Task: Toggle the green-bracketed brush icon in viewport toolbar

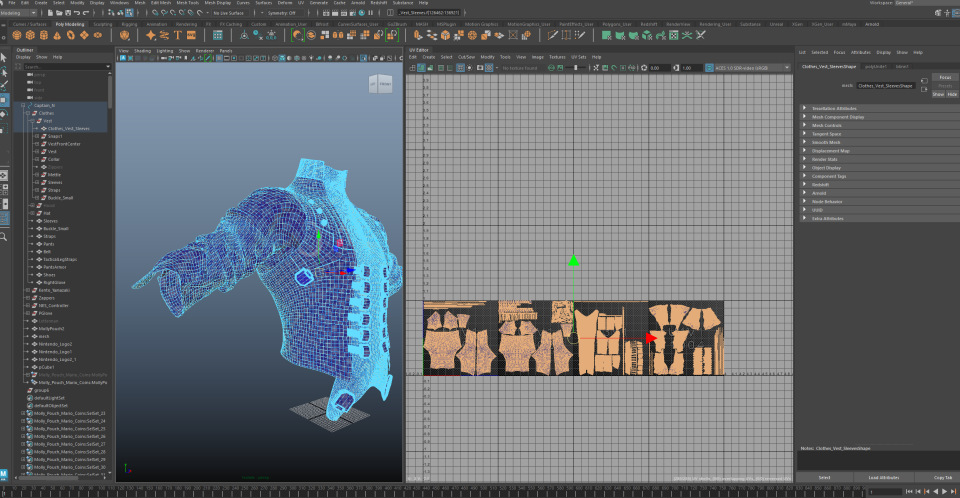Action: coord(208,58)
